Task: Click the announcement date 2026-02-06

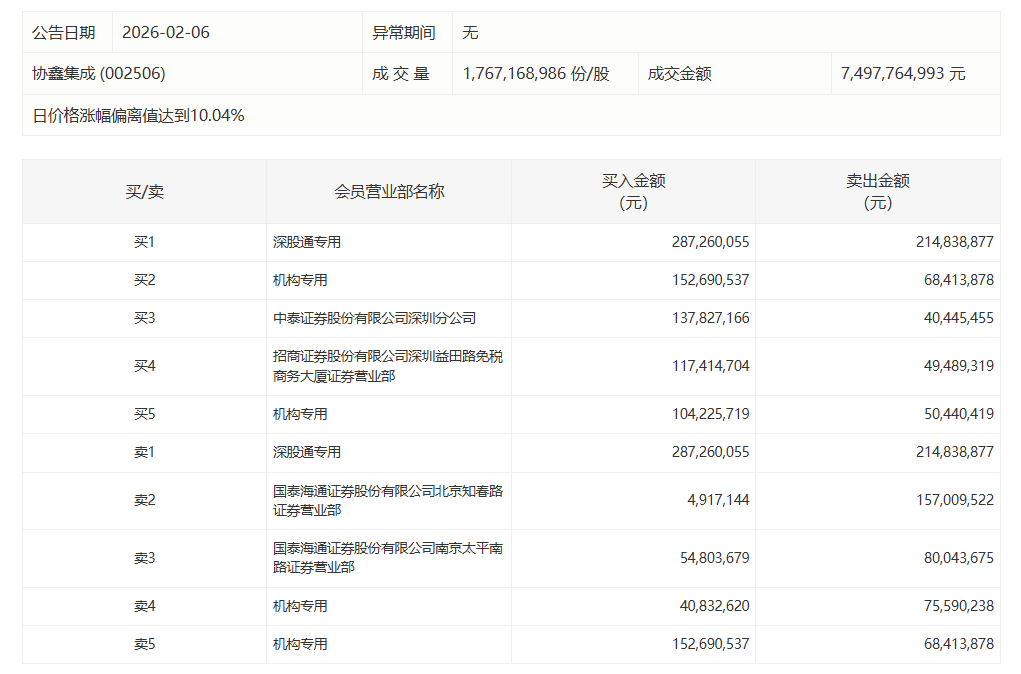Action: point(166,32)
